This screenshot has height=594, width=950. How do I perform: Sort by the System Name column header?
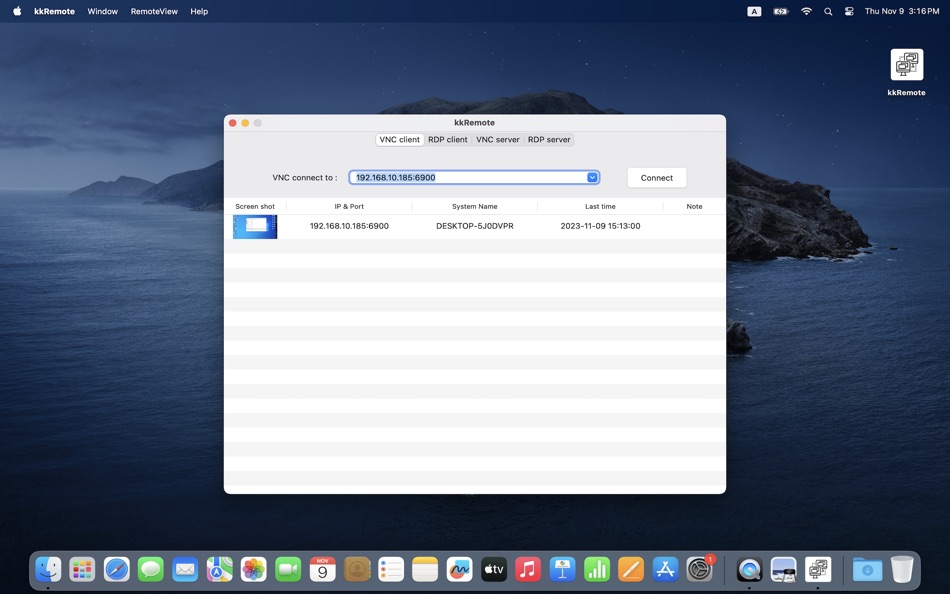[x=474, y=206]
